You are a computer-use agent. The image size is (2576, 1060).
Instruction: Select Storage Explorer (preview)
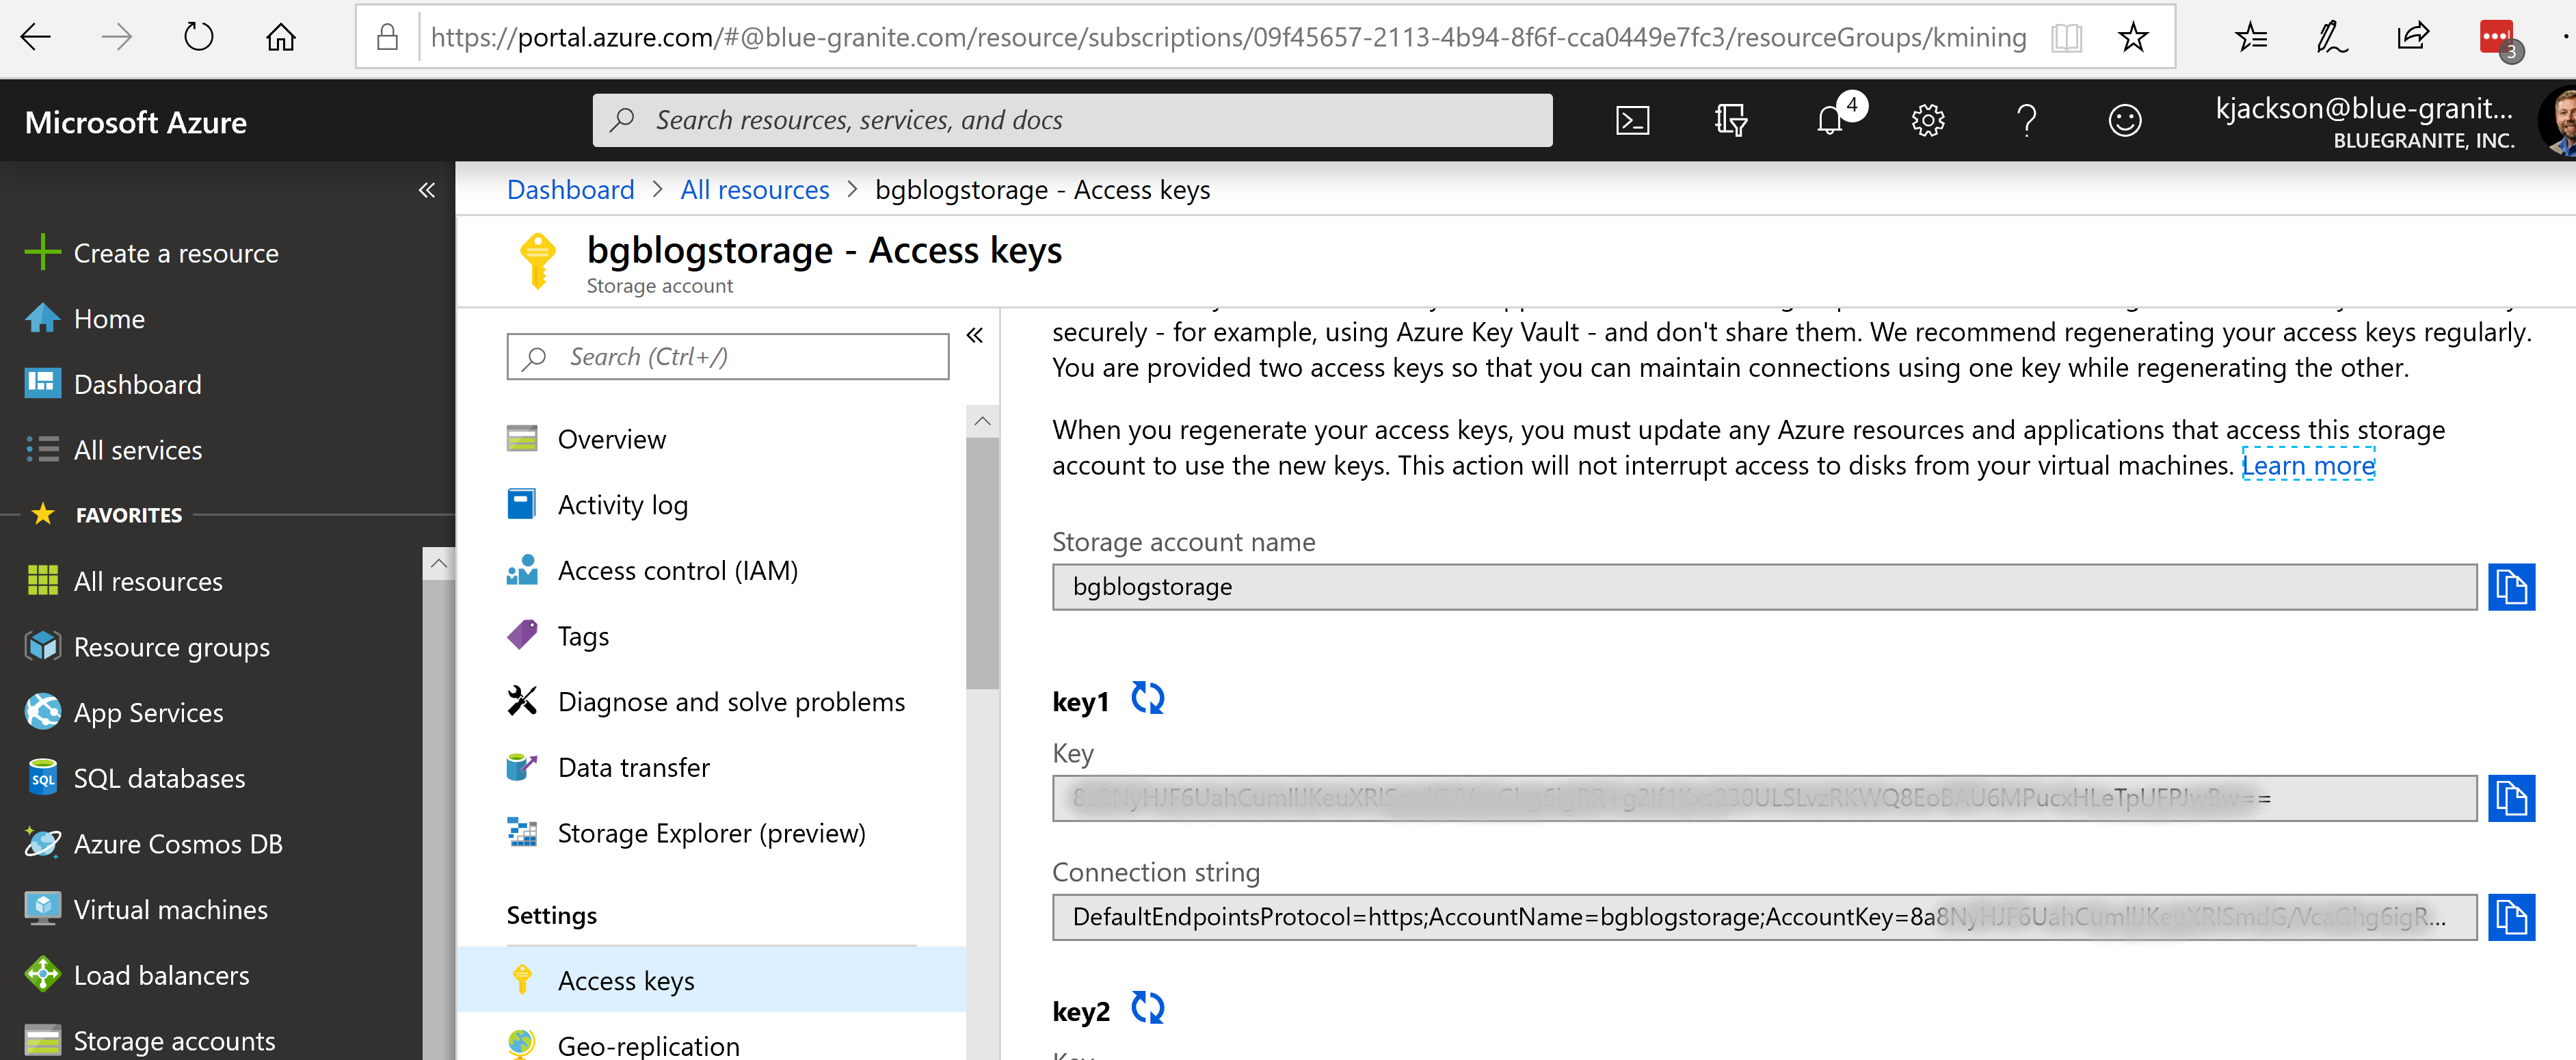coord(711,832)
